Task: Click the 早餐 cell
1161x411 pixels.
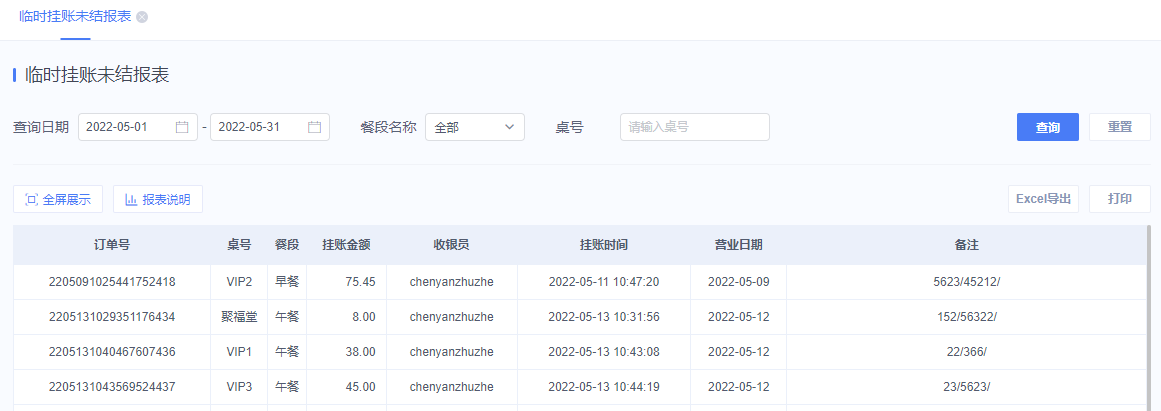Action: (287, 282)
